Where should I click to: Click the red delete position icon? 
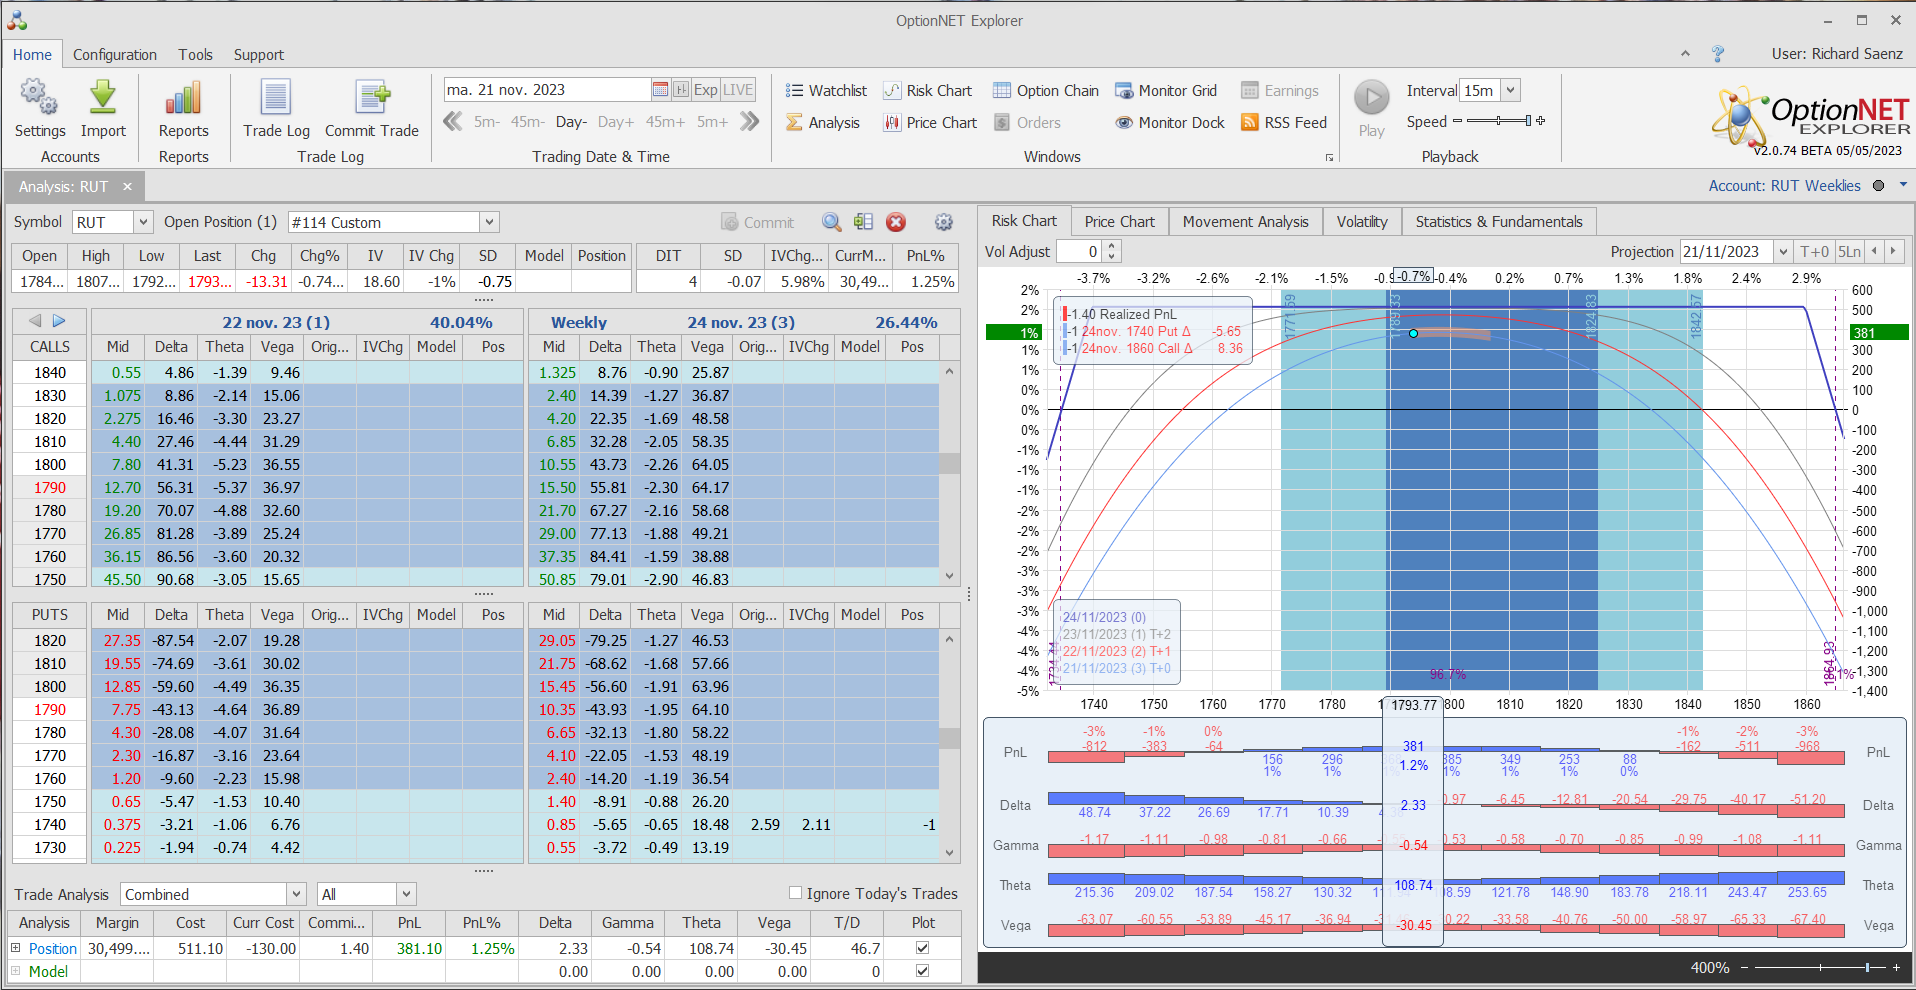(896, 222)
